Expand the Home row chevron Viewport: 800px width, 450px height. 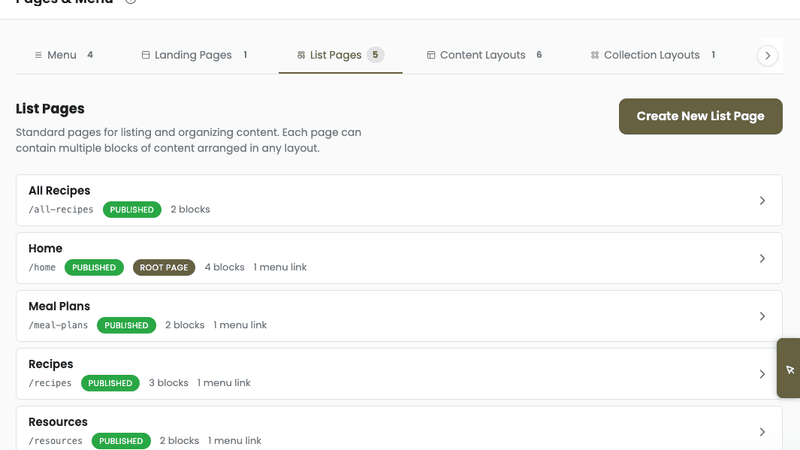click(x=762, y=258)
